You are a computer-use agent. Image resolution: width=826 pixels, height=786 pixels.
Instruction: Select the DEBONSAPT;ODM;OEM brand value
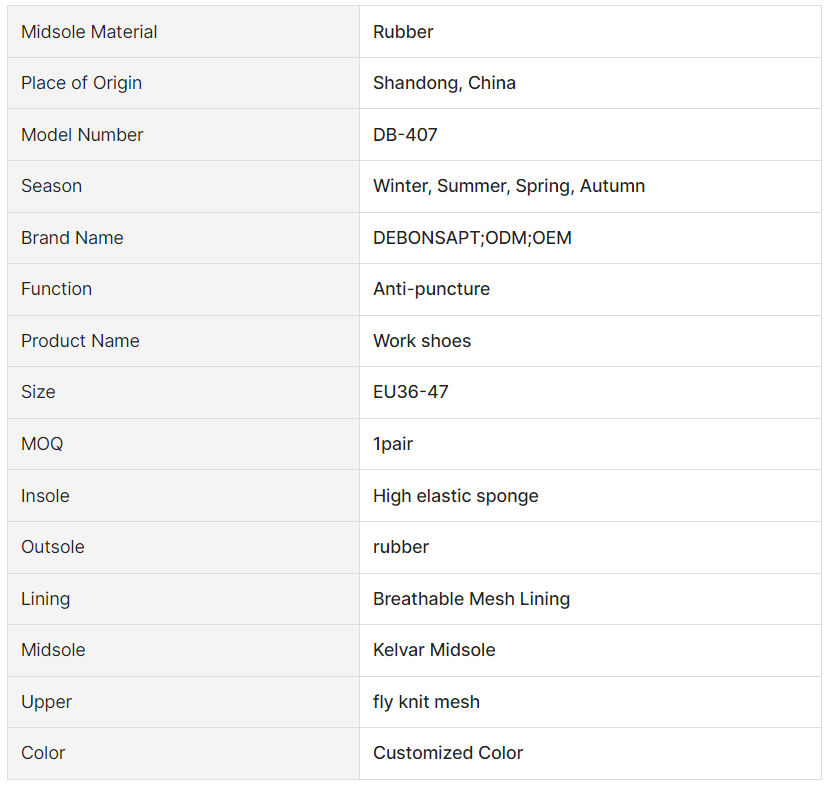(472, 238)
